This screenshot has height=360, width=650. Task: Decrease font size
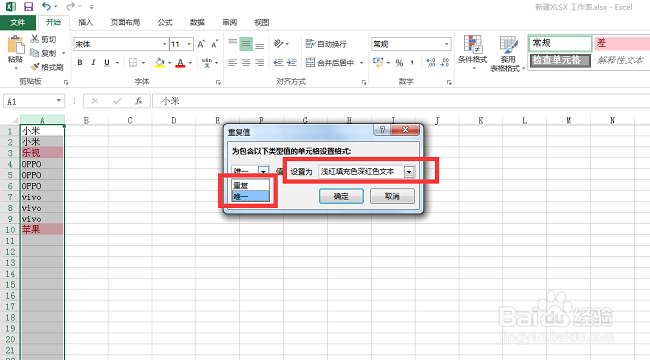point(214,44)
